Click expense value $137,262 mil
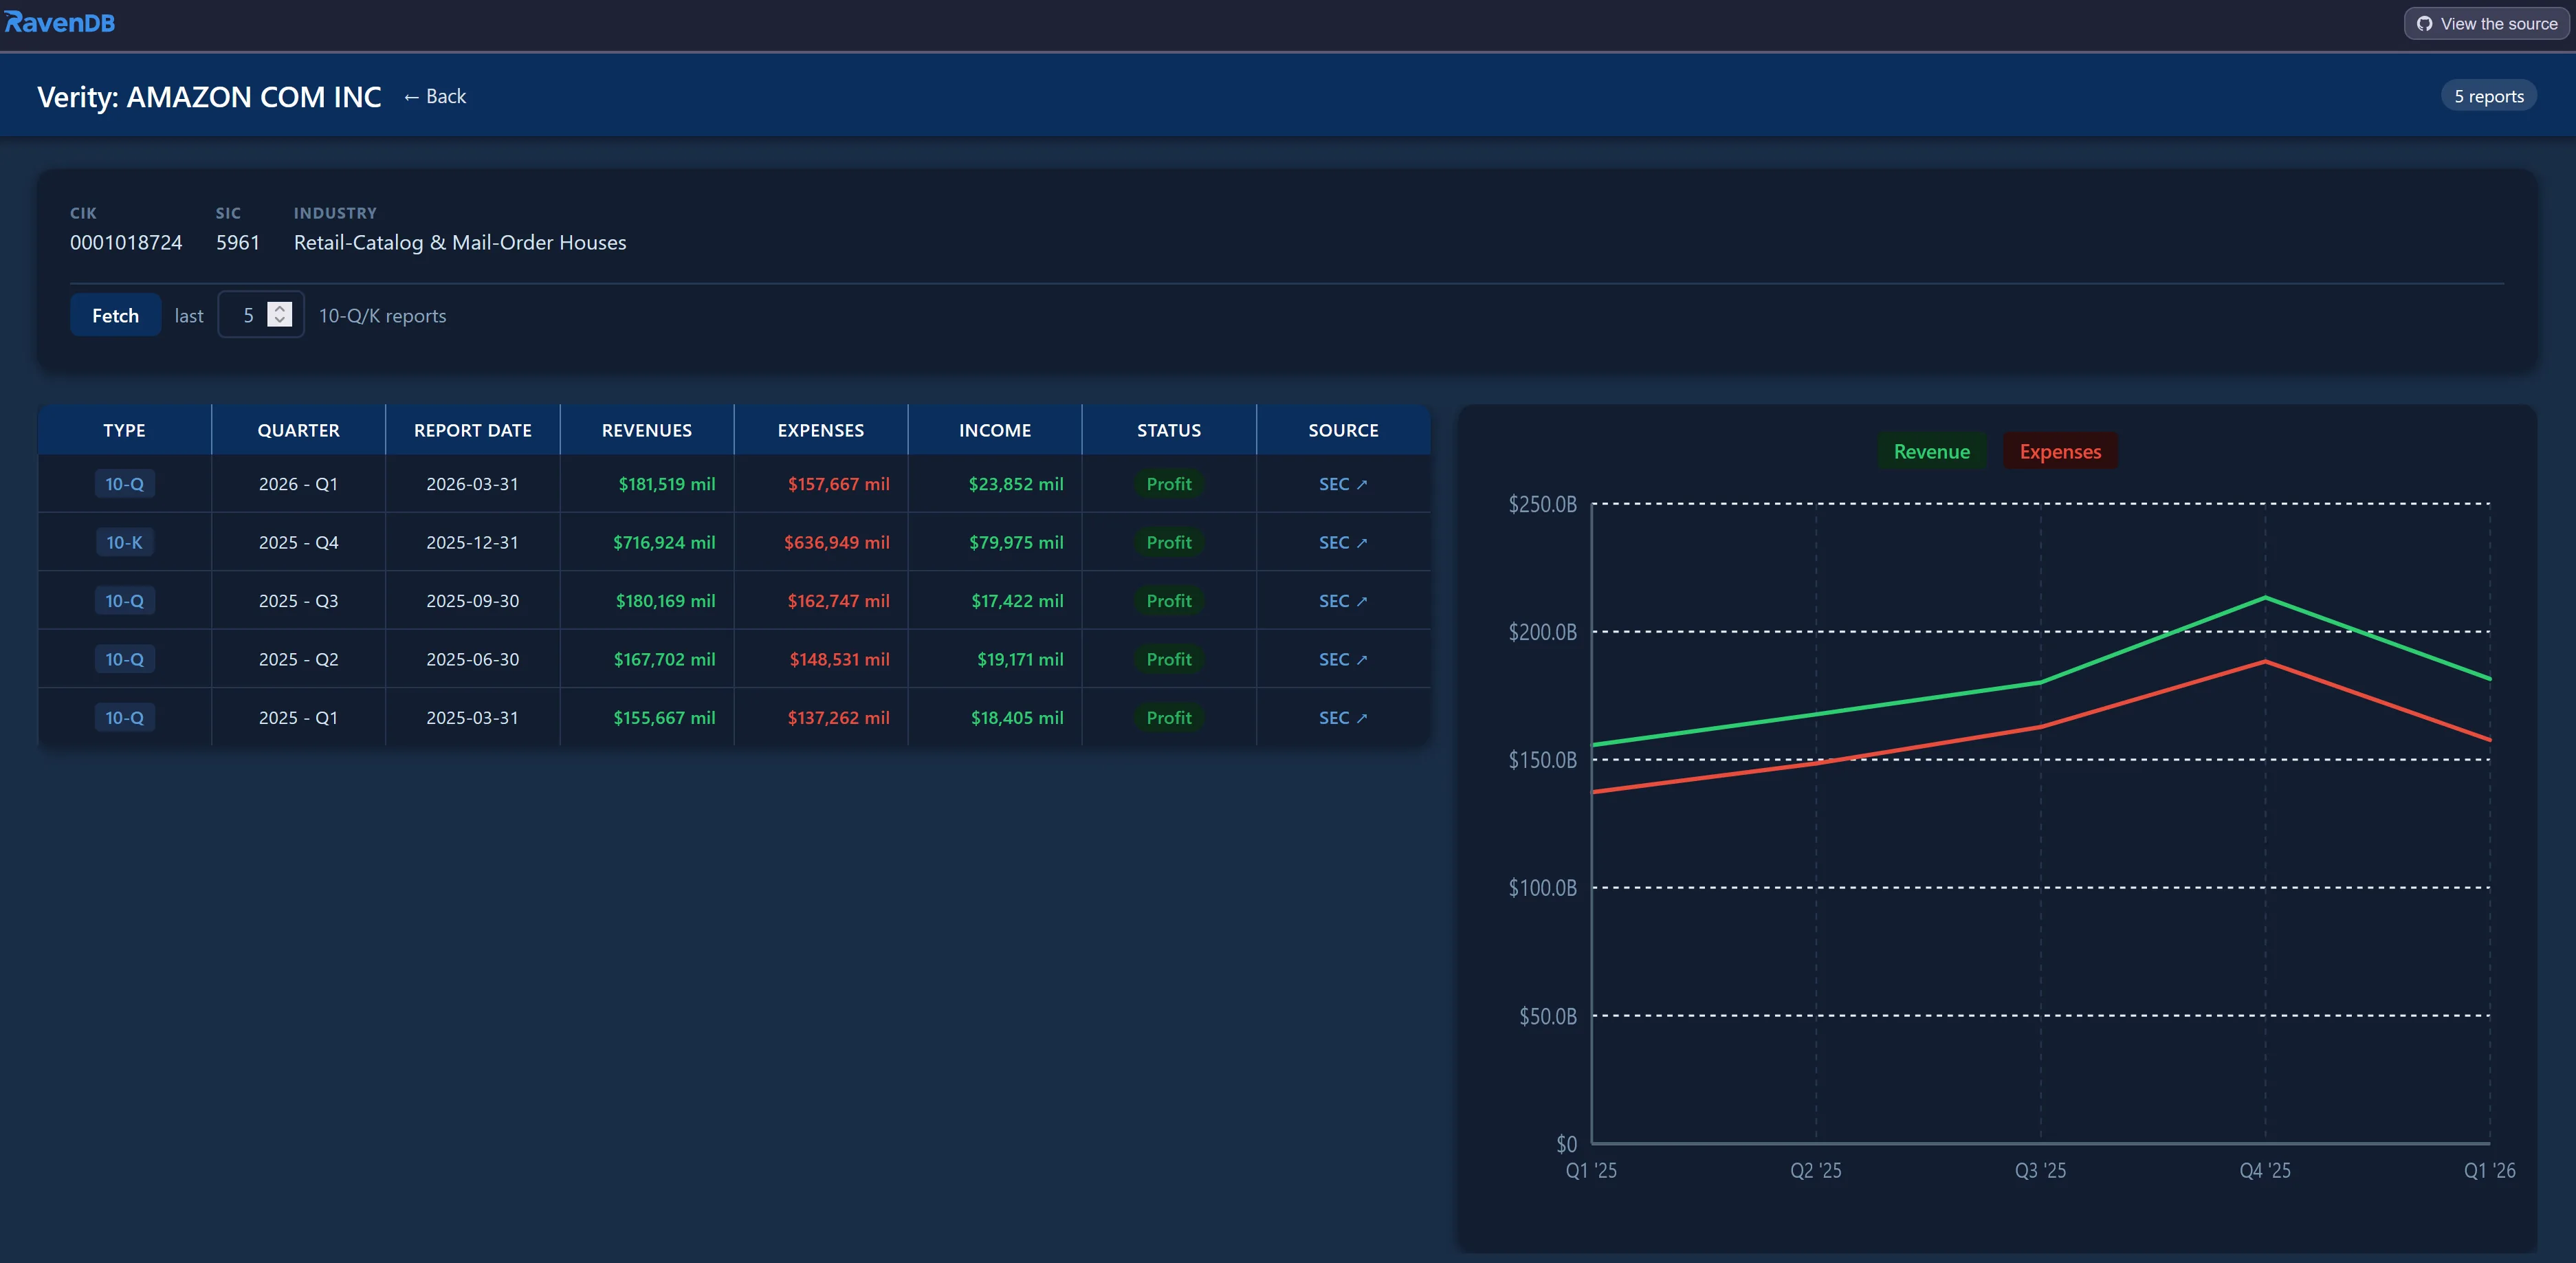The image size is (2576, 1263). pos(838,718)
